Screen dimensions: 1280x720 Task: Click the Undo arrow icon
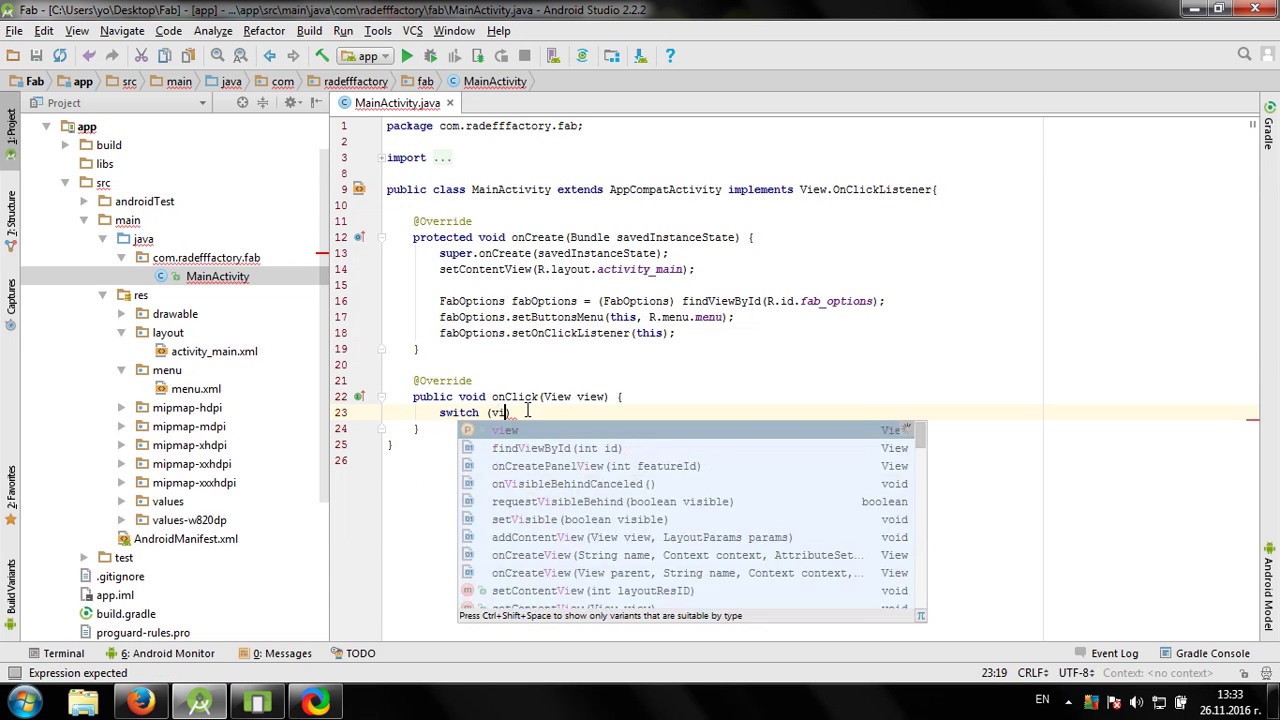point(89,56)
